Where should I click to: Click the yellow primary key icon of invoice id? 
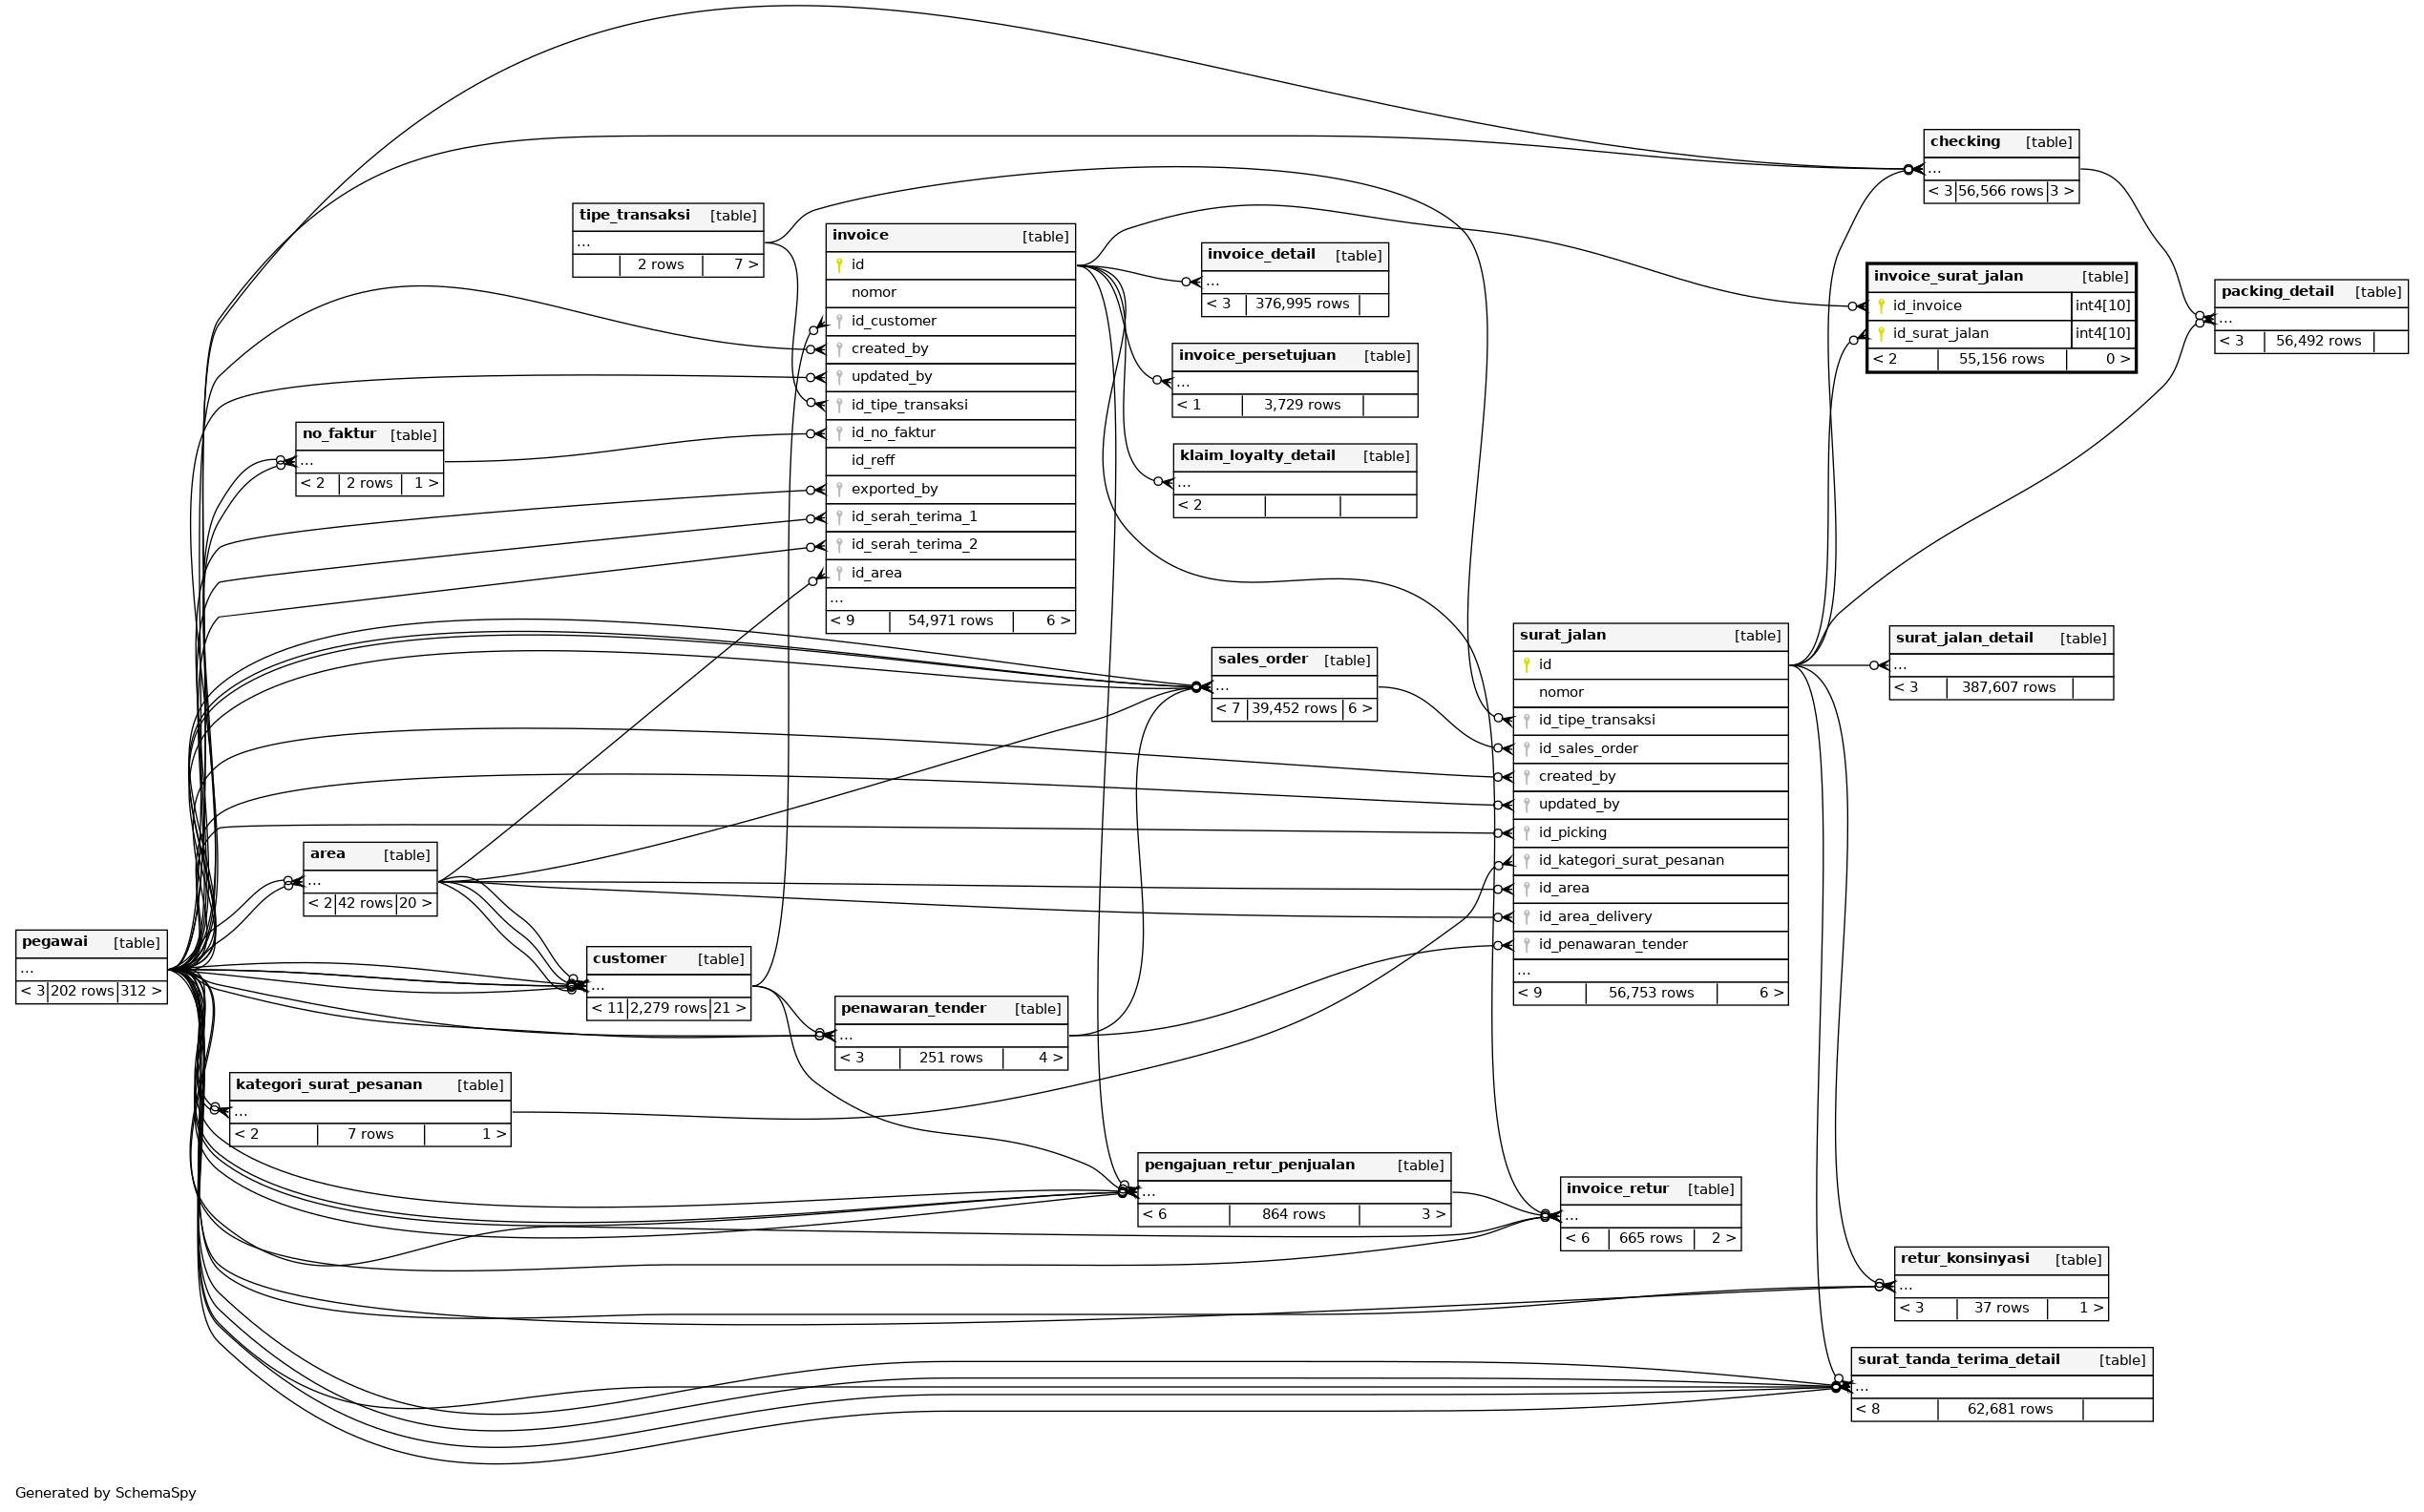point(839,265)
